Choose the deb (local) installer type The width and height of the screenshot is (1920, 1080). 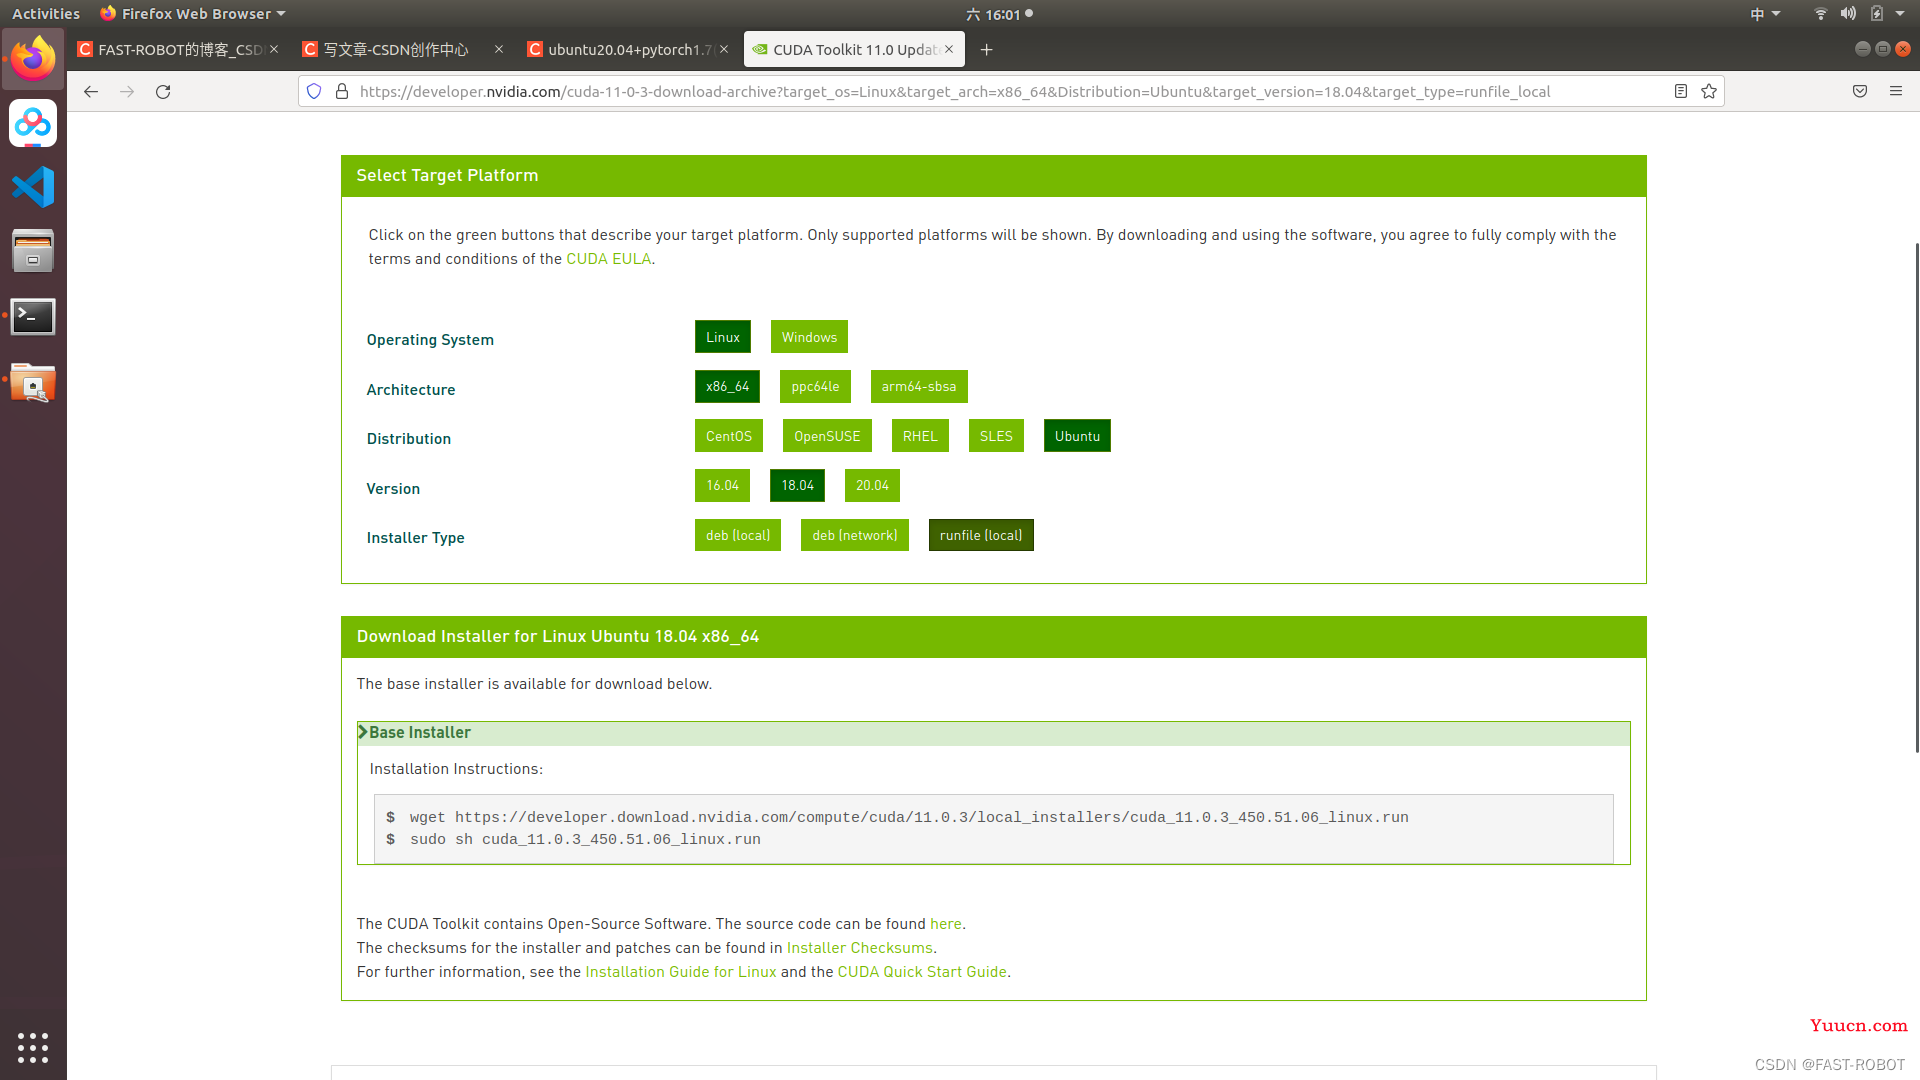coord(738,535)
